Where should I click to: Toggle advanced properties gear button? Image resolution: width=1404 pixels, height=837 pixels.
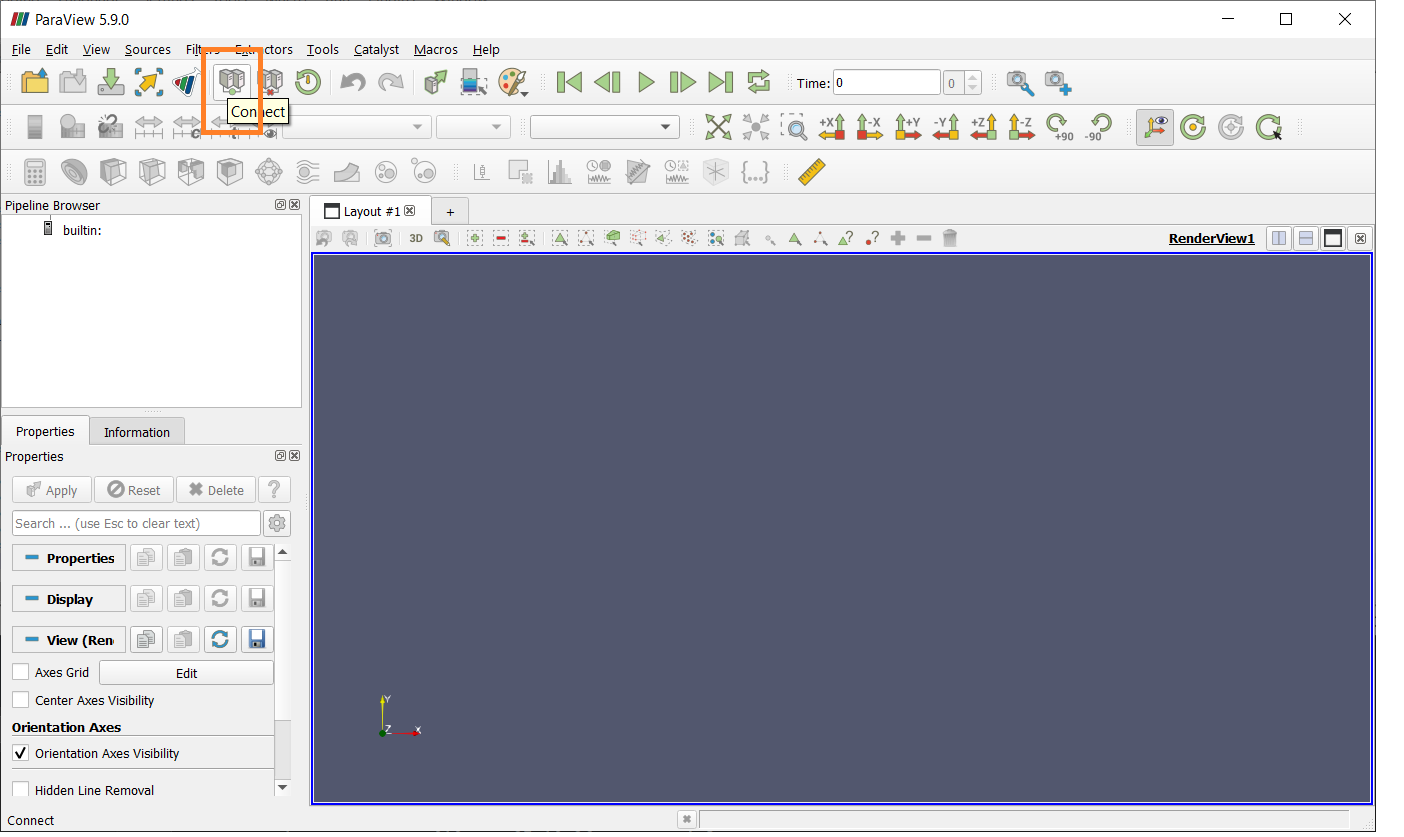[277, 523]
